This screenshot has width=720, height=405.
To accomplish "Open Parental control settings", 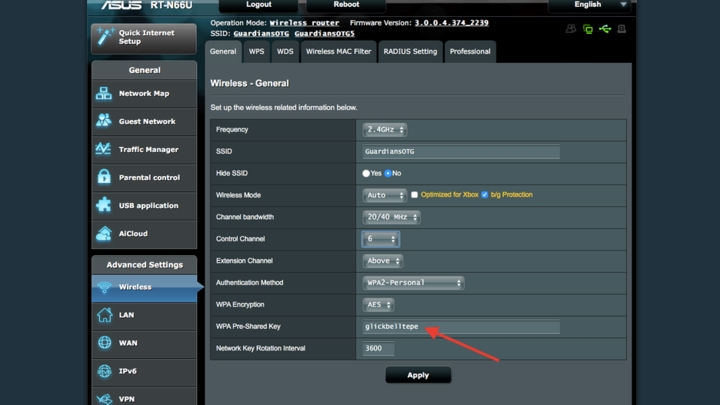I will coord(144,178).
